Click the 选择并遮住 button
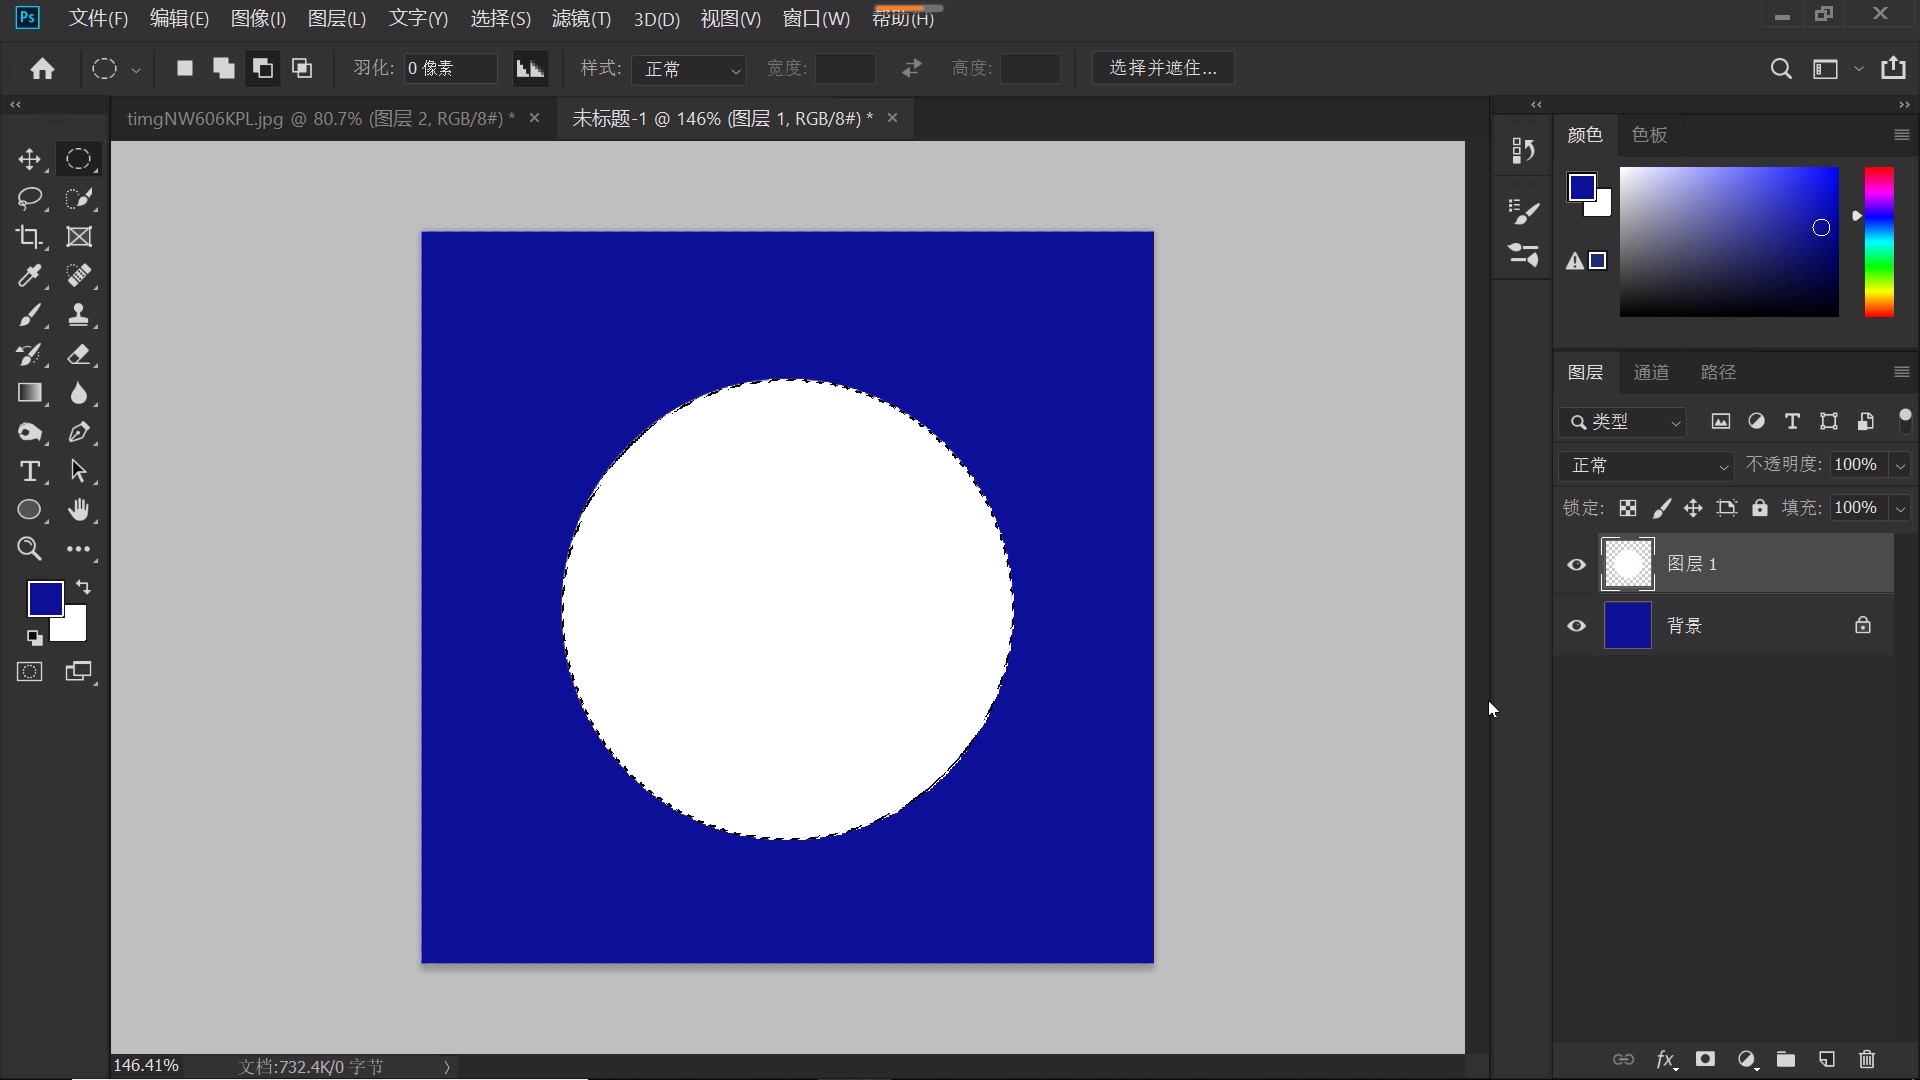This screenshot has height=1080, width=1920. [x=1163, y=68]
